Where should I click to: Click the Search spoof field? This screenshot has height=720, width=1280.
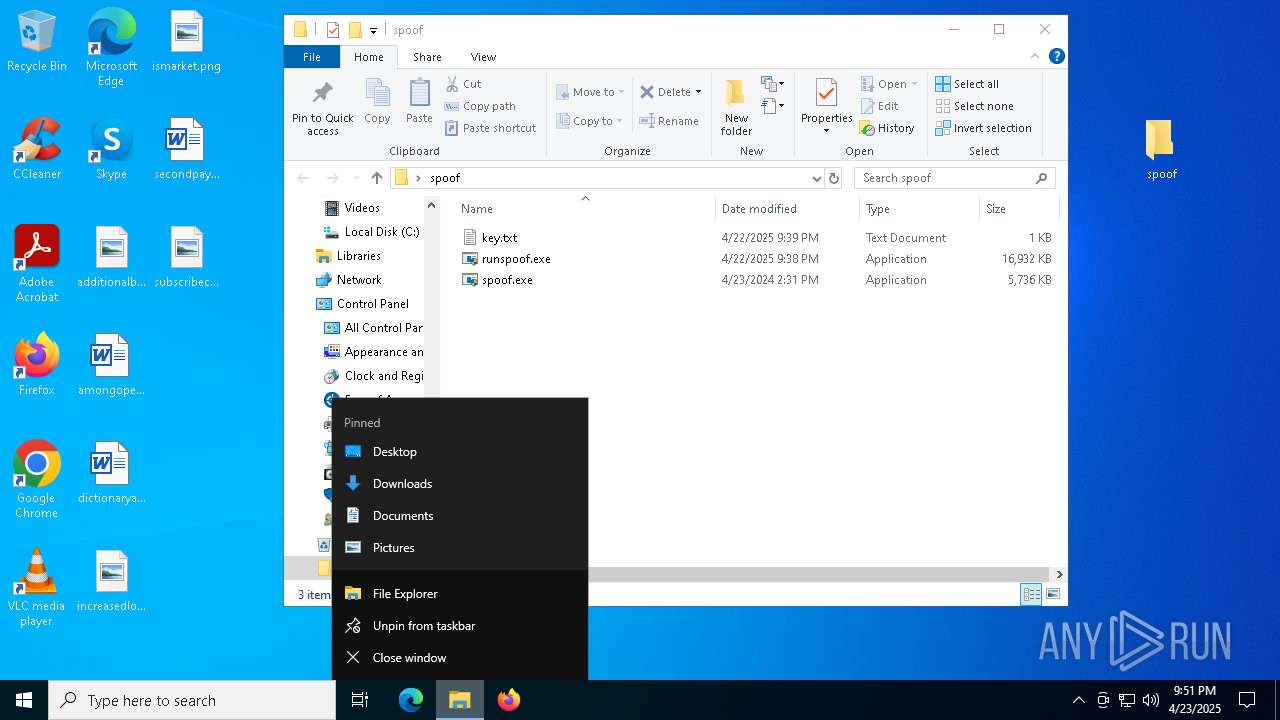(954, 178)
